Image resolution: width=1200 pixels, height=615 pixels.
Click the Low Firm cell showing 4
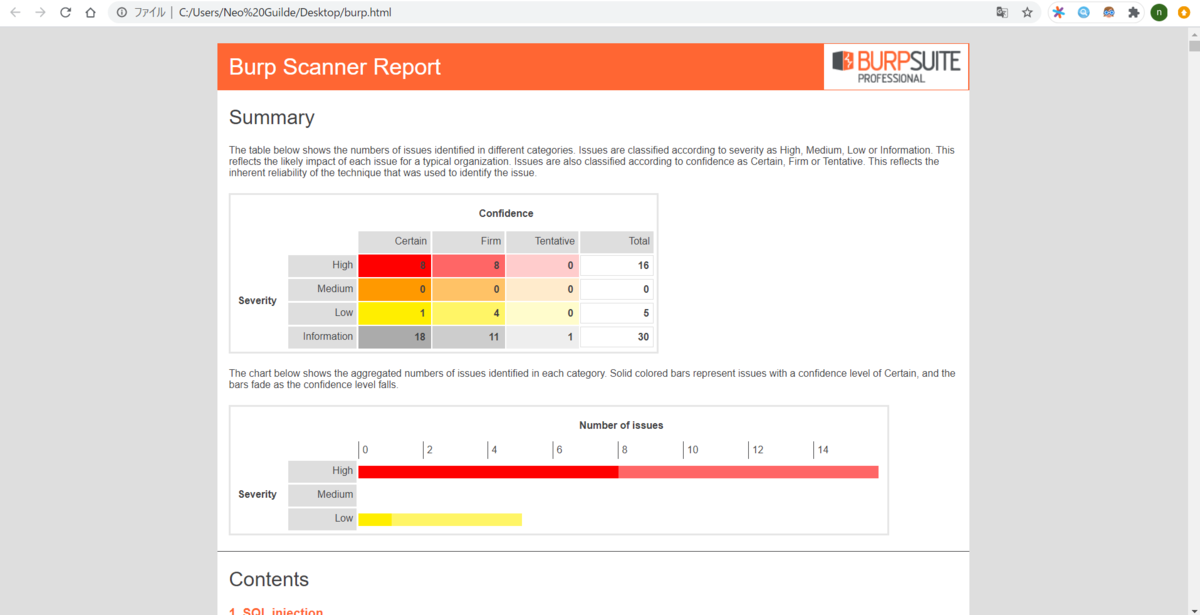point(469,313)
